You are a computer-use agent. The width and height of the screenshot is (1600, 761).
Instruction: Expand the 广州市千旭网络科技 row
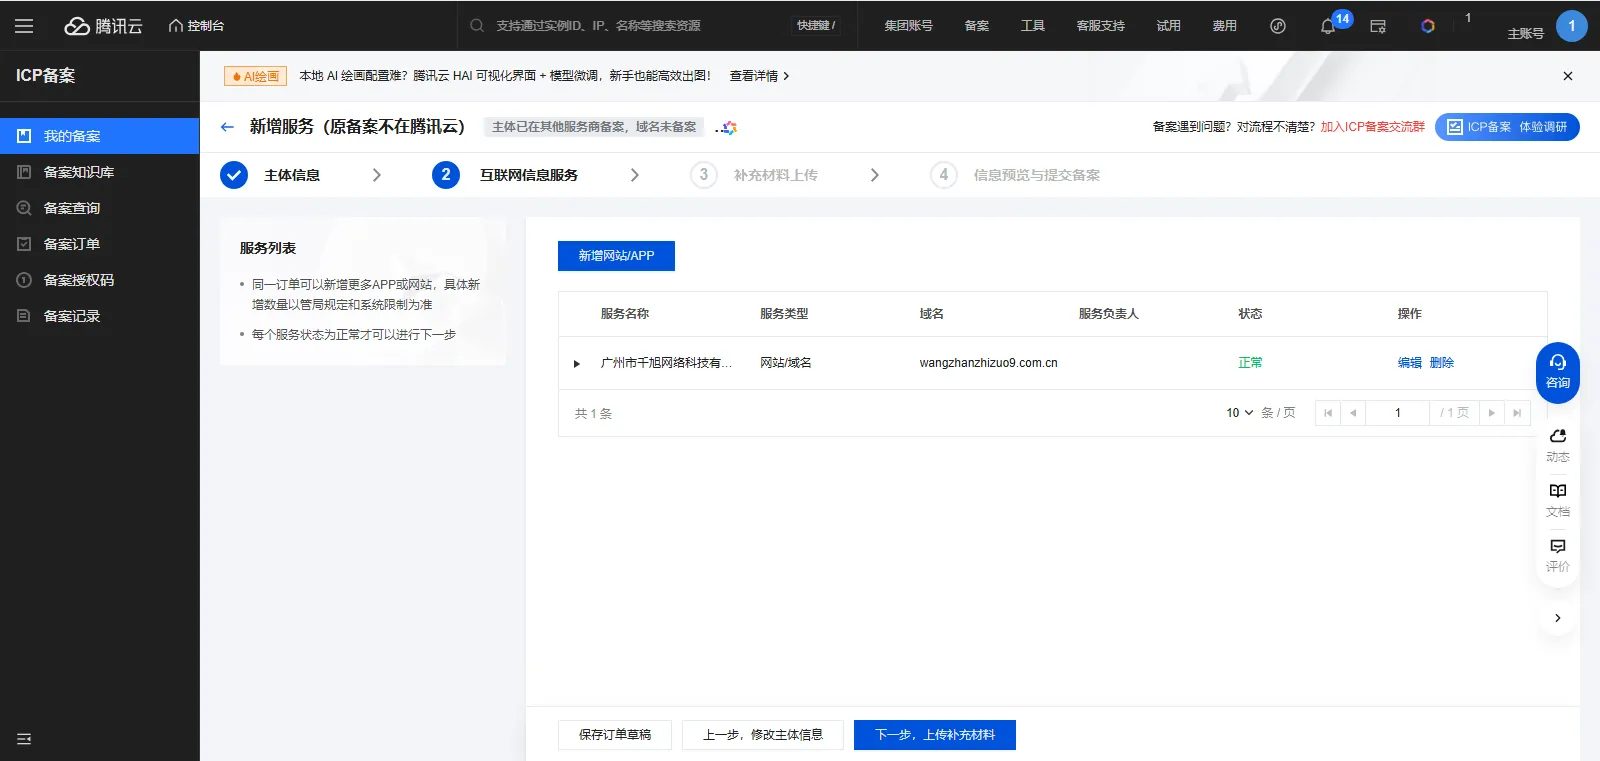tap(577, 363)
